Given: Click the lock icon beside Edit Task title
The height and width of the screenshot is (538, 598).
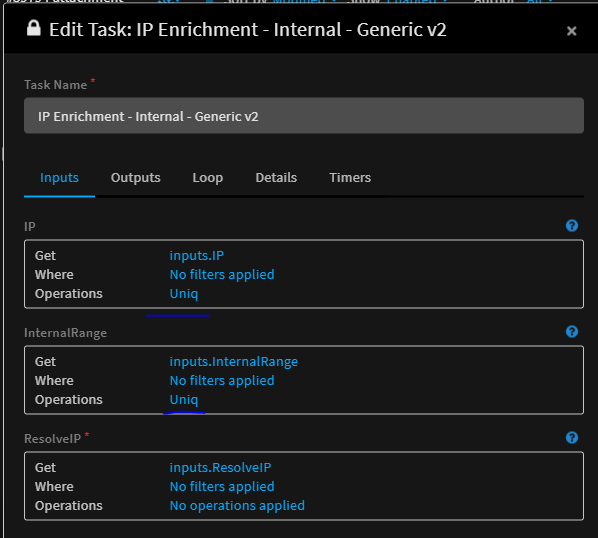Looking at the screenshot, I should [34, 28].
